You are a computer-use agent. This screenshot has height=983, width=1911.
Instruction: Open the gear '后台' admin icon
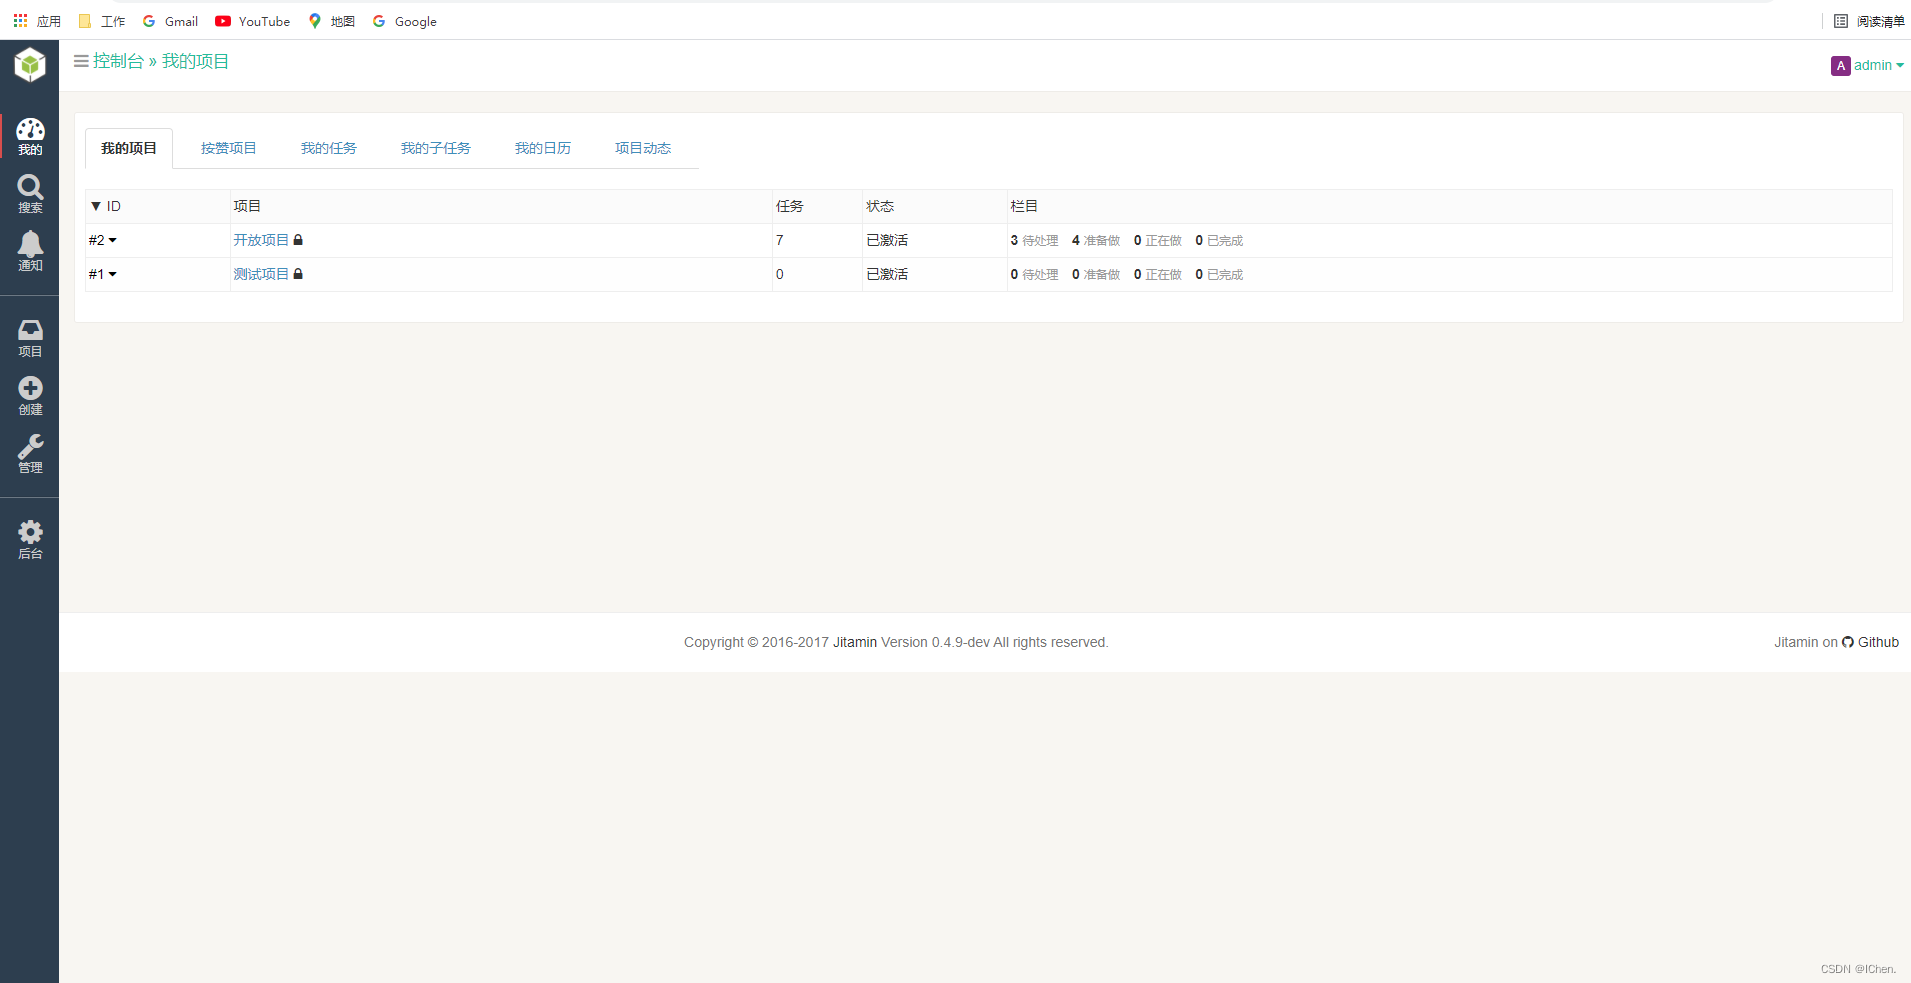[30, 540]
